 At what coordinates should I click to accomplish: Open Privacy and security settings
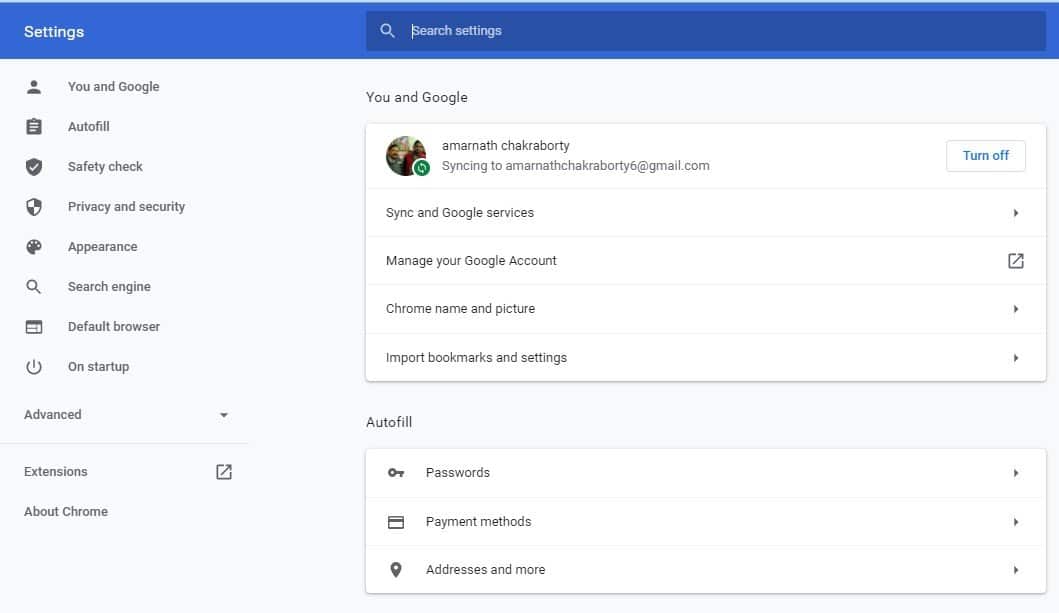[x=126, y=207]
